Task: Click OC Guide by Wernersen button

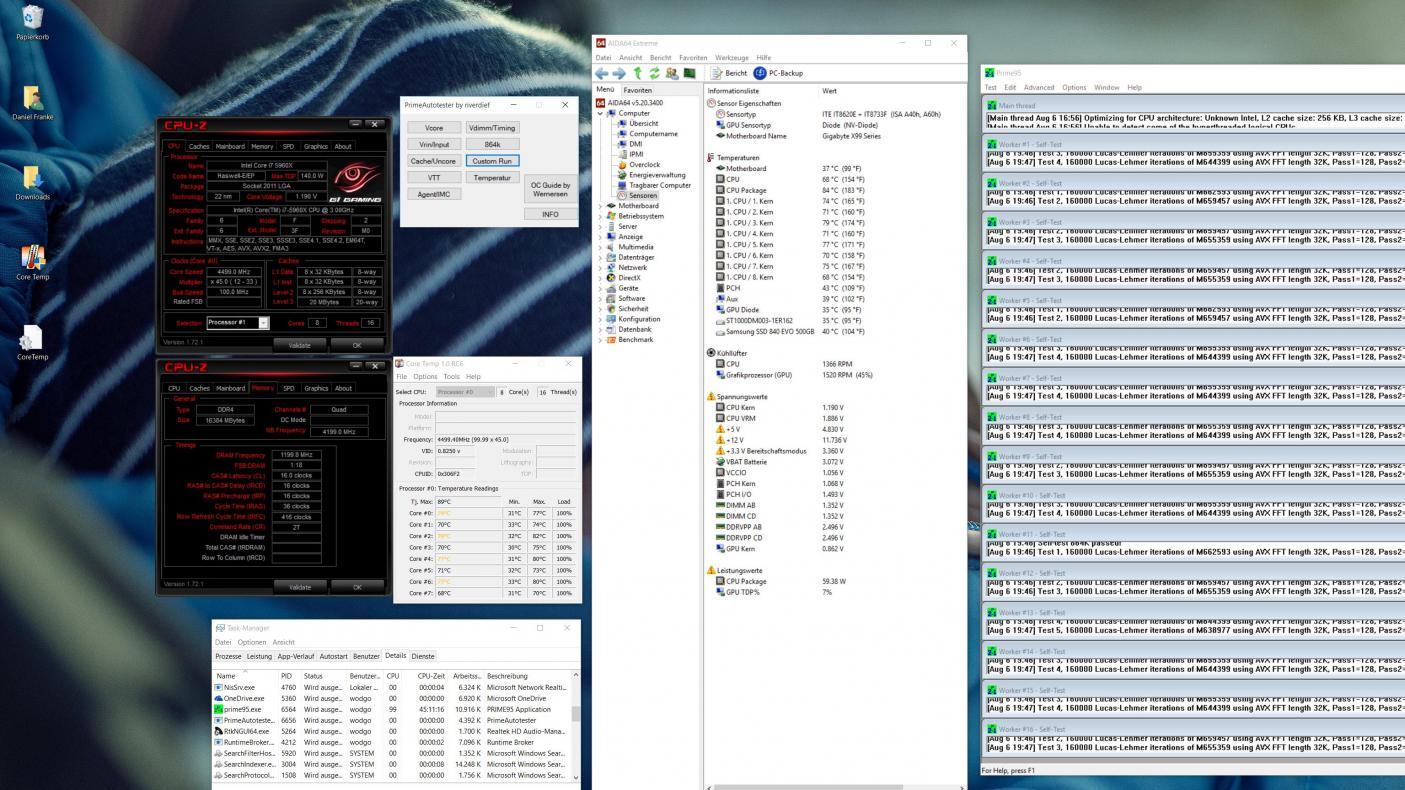Action: pos(550,189)
